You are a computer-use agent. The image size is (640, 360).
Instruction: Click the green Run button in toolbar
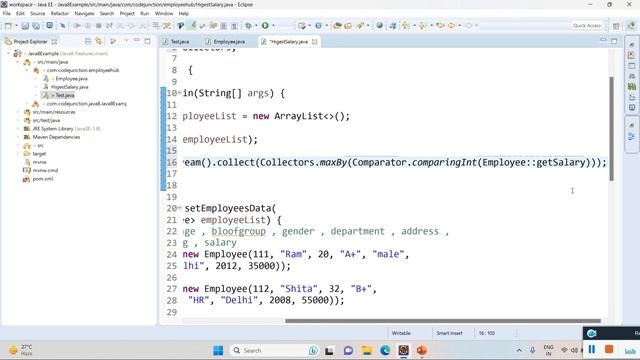[265, 25]
